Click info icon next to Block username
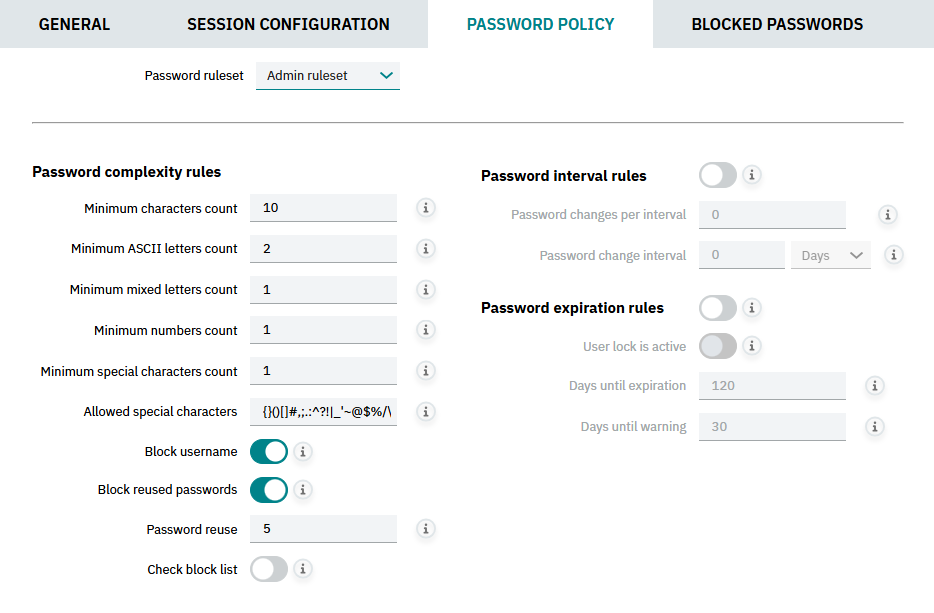 (303, 452)
